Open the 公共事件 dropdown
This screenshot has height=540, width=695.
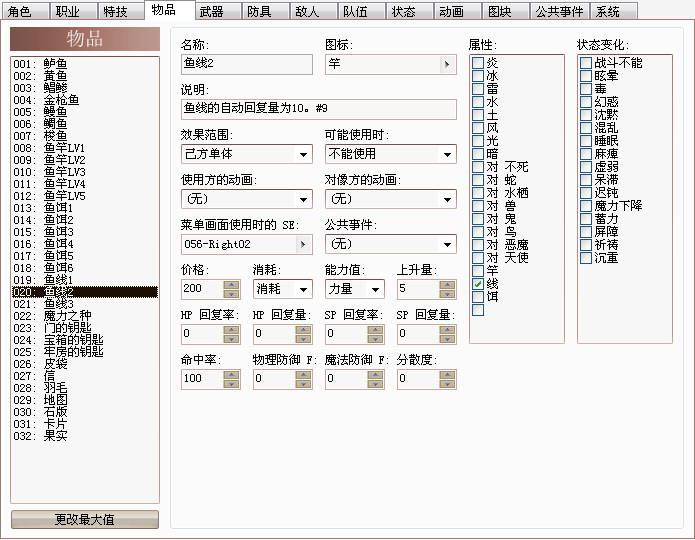pos(390,244)
